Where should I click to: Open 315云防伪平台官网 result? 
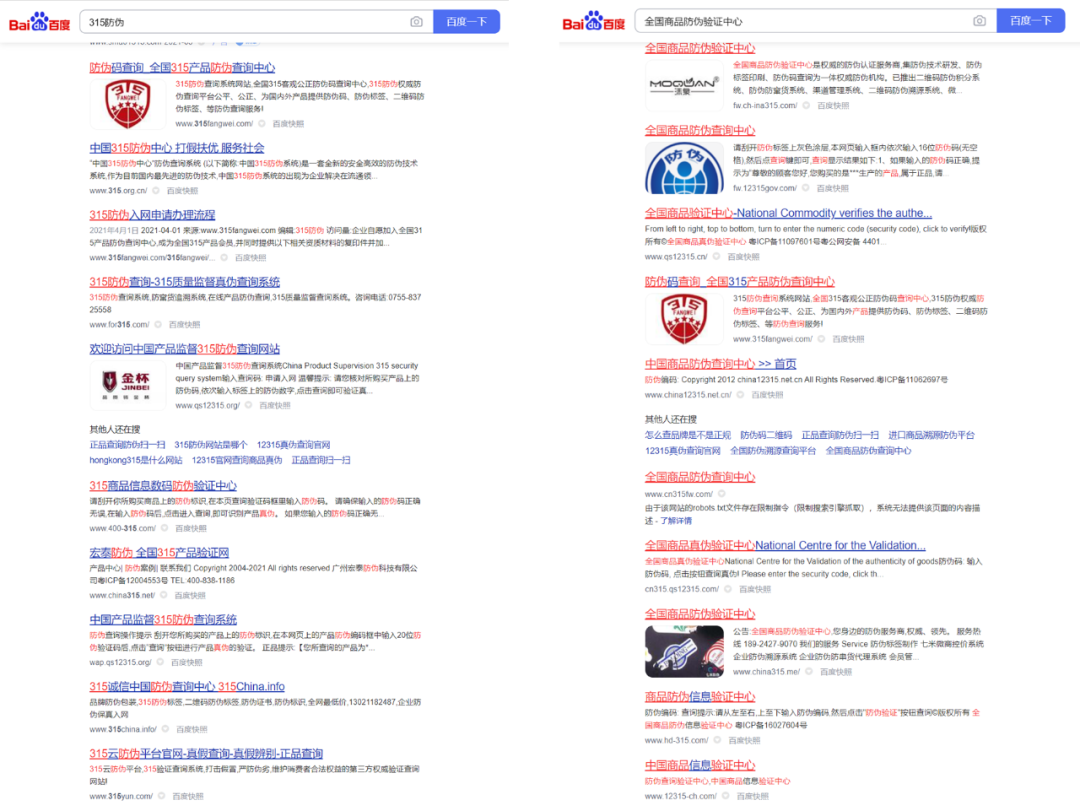click(x=206, y=754)
